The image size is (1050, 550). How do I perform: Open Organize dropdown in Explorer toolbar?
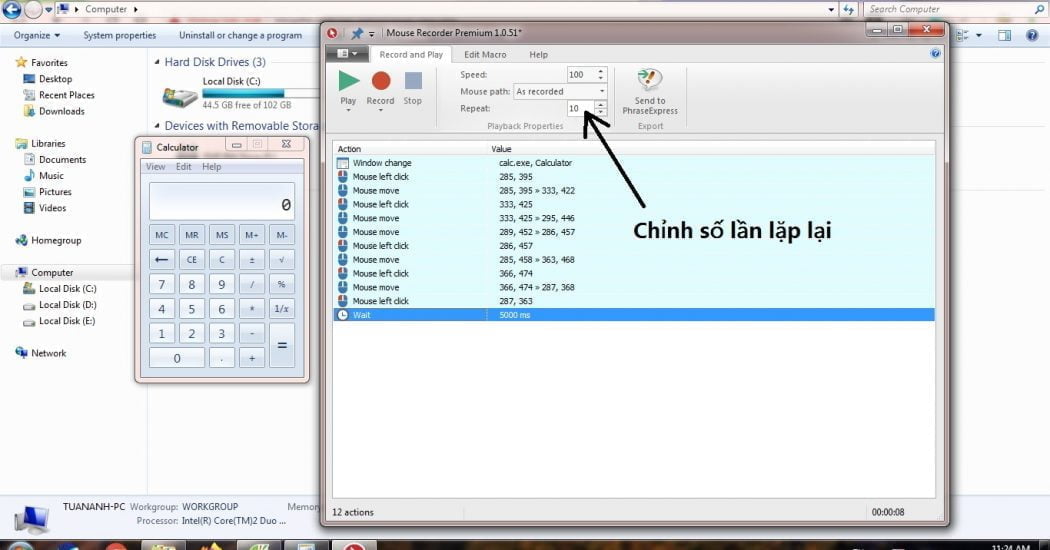pyautogui.click(x=37, y=36)
